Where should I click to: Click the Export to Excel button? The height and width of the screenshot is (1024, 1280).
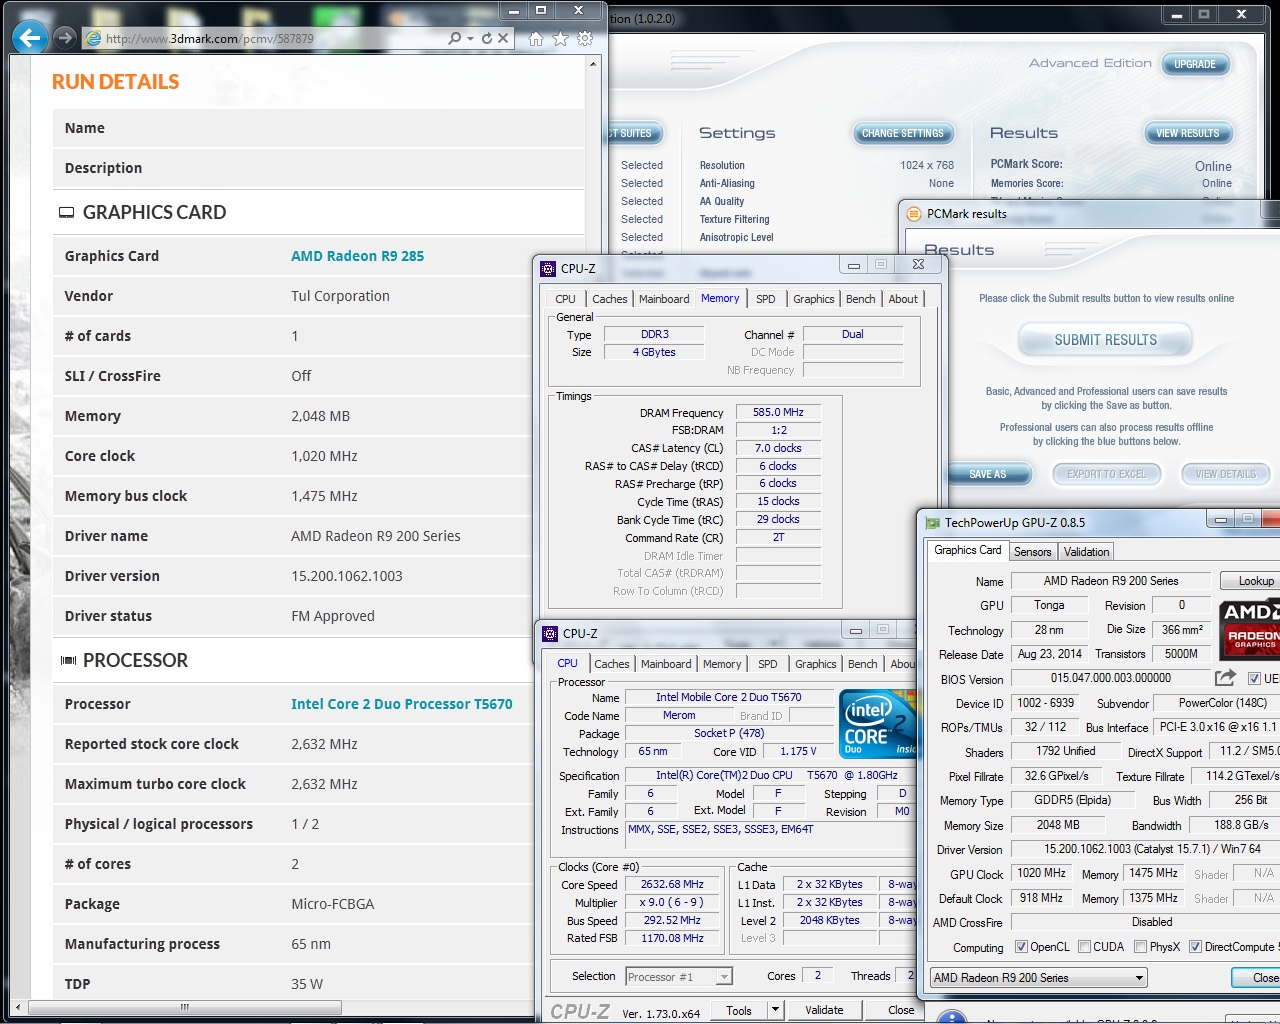coord(1106,474)
